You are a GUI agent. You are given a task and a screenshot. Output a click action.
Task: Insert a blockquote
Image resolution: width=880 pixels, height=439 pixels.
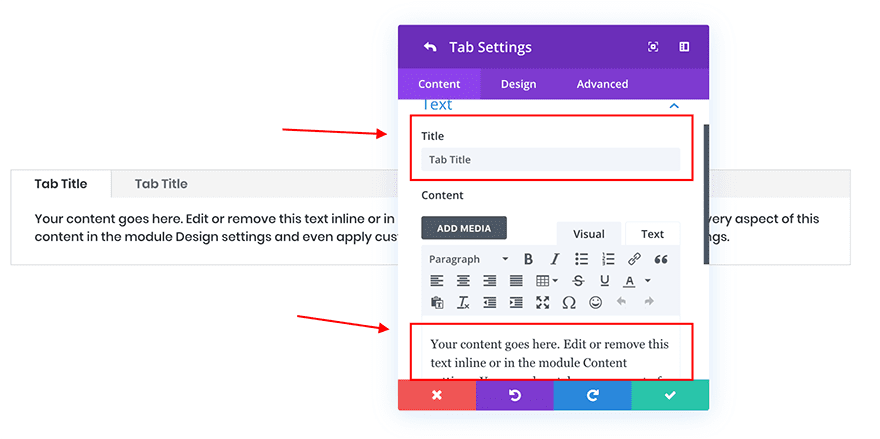[661, 259]
